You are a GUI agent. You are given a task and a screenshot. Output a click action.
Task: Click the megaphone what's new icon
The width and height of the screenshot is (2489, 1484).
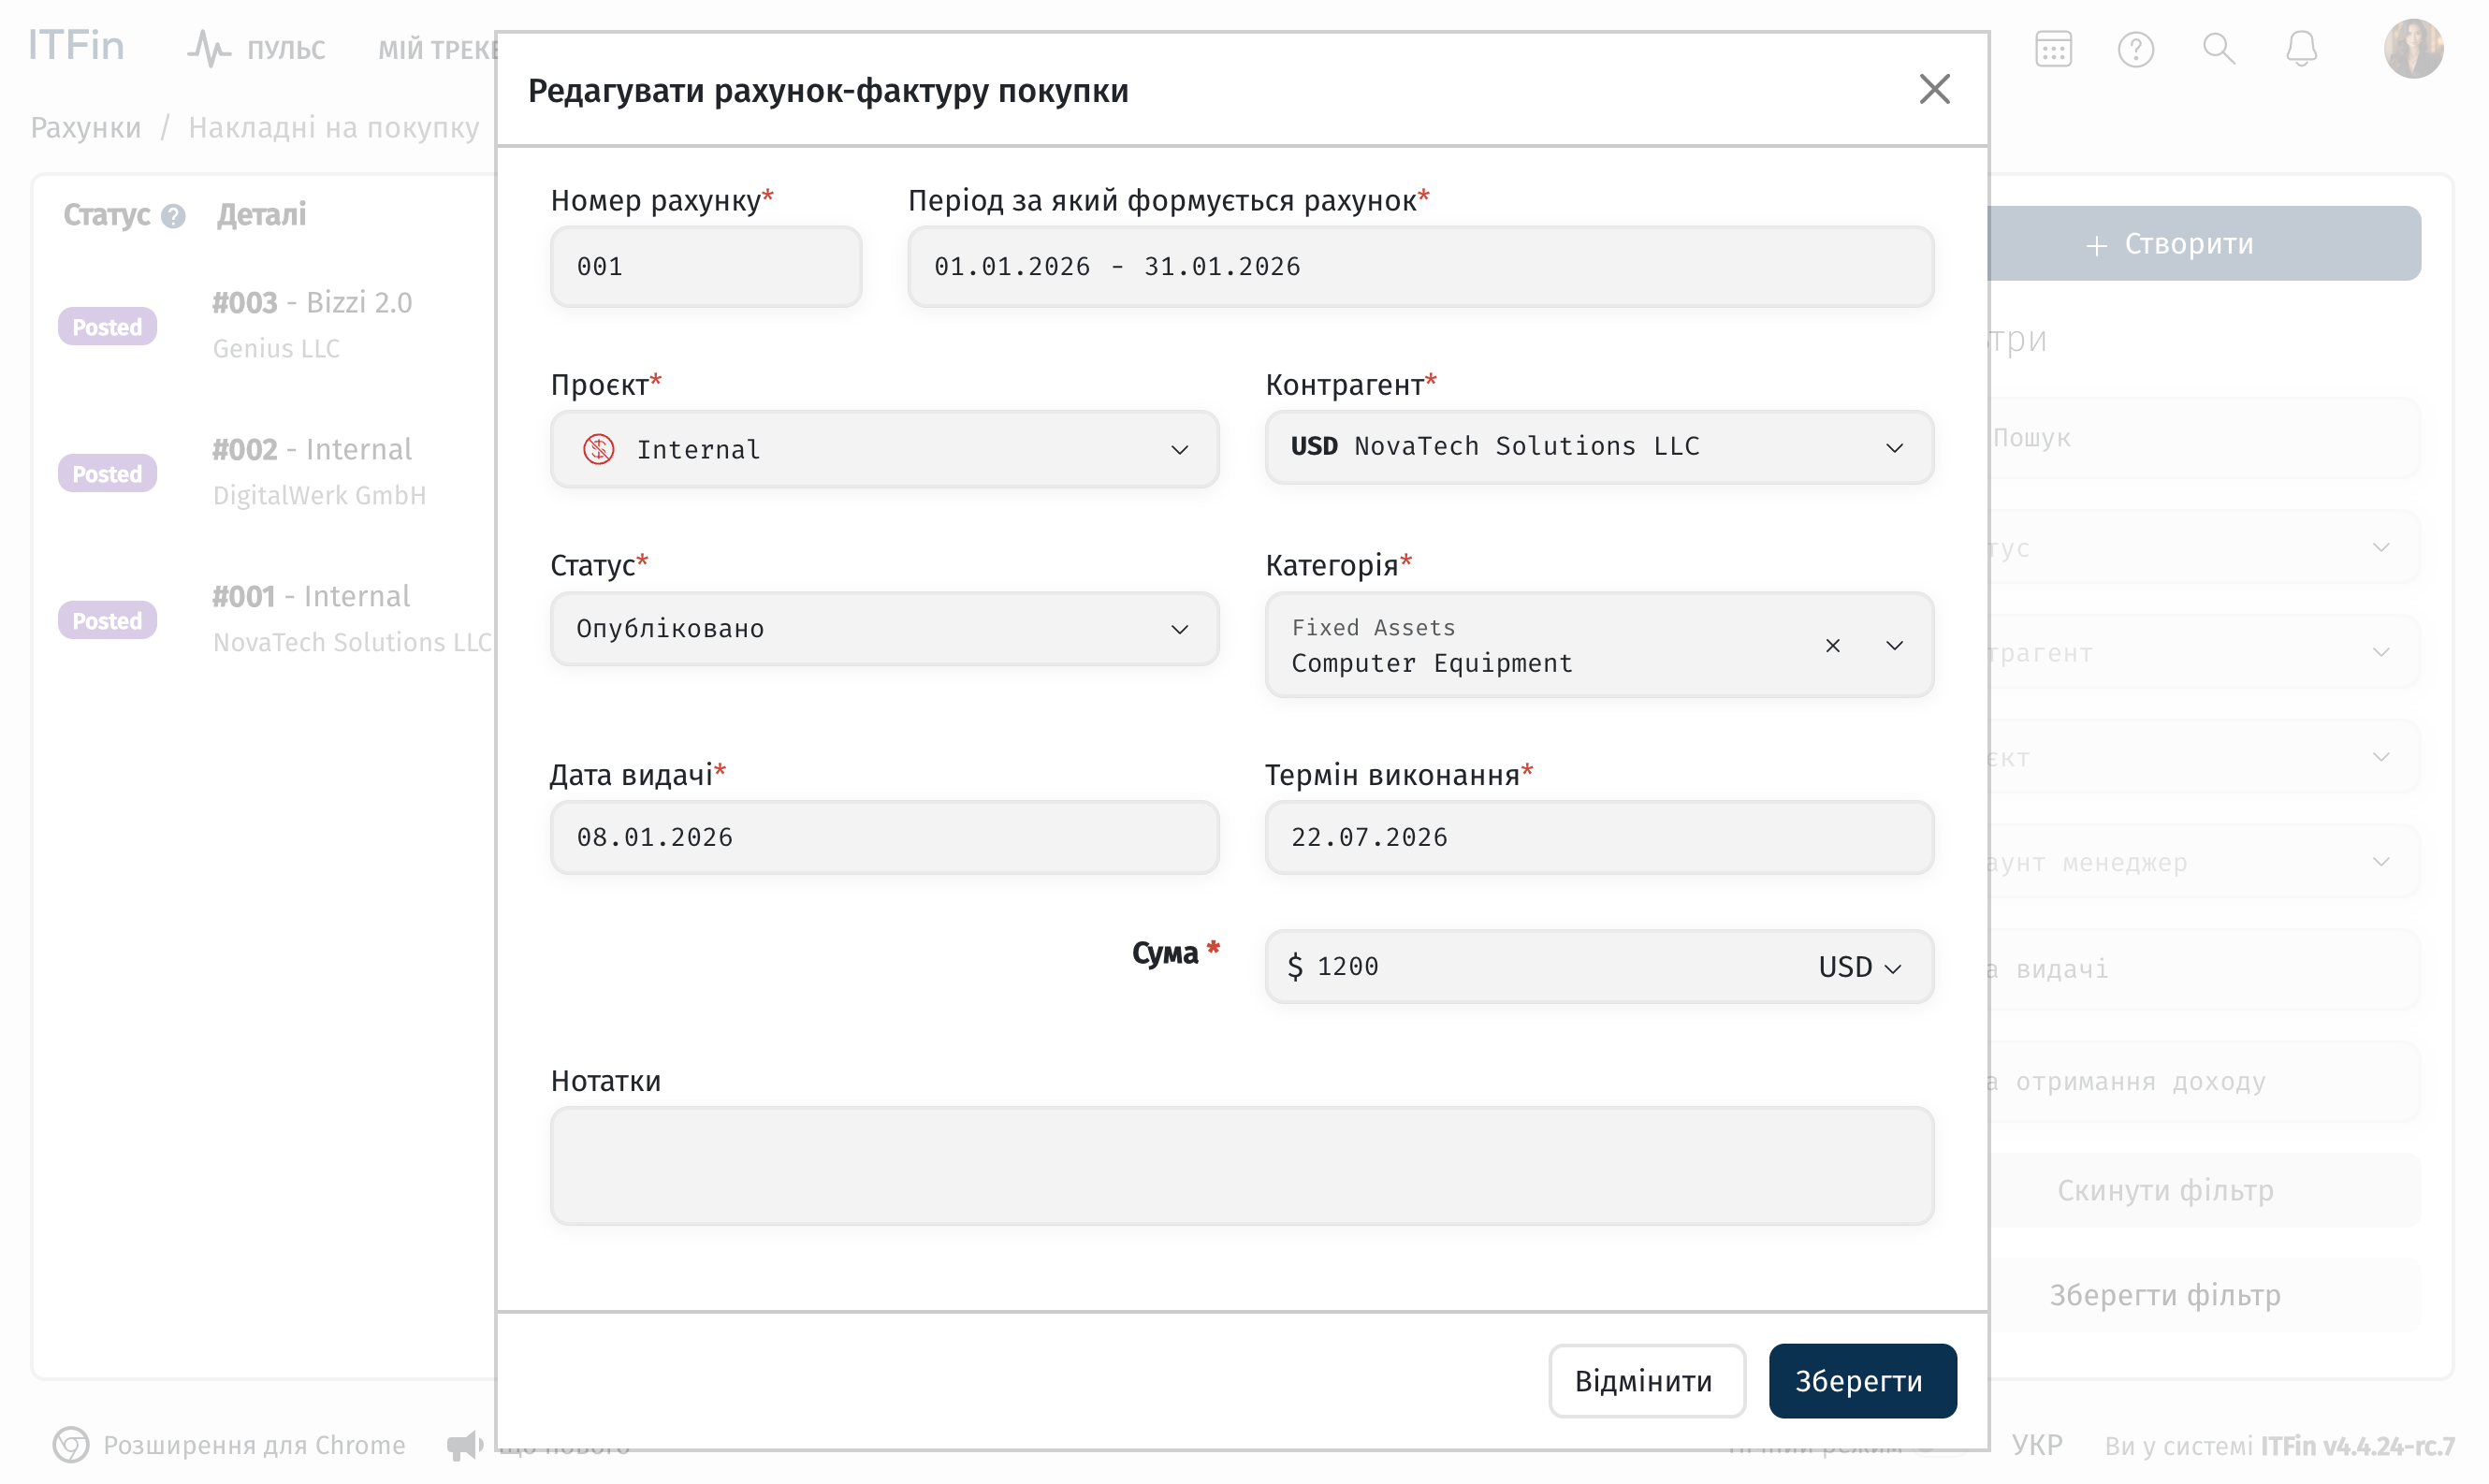pos(464,1444)
